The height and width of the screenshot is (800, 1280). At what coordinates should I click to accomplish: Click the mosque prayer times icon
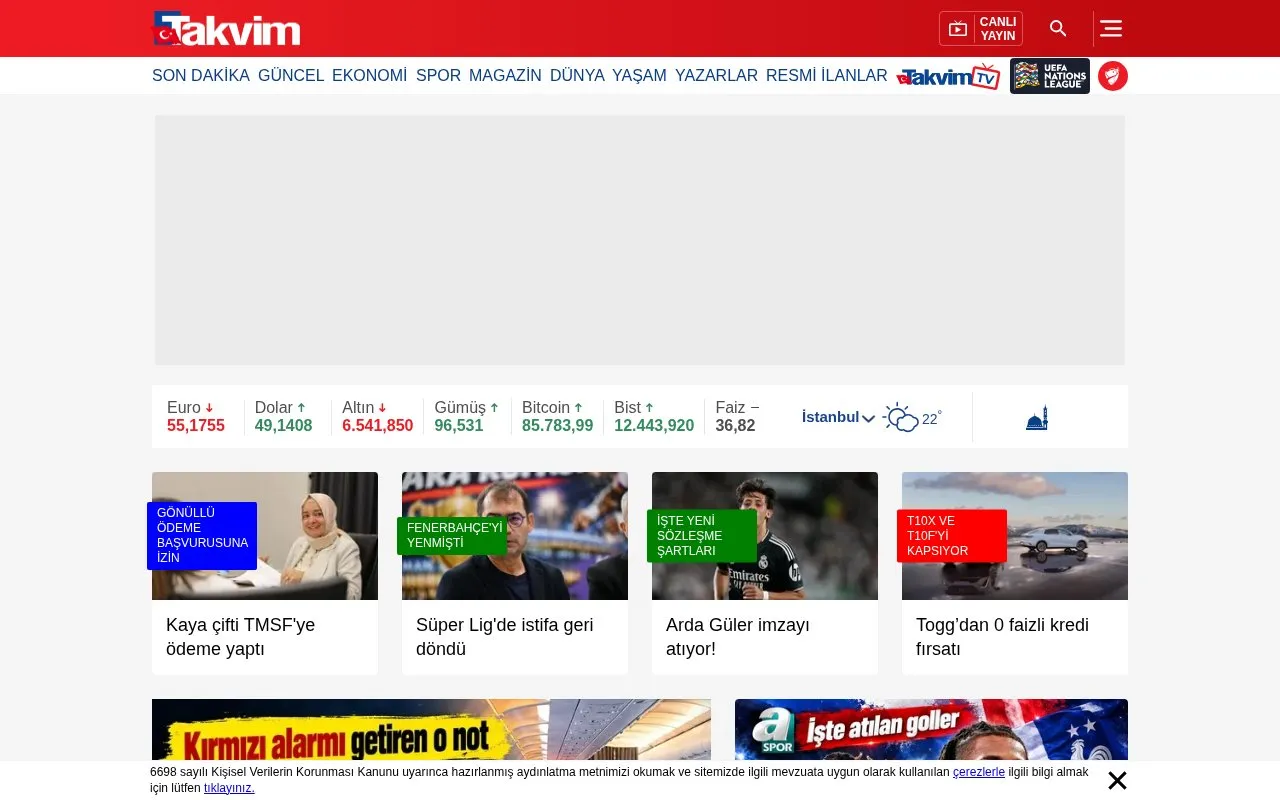tap(1037, 418)
